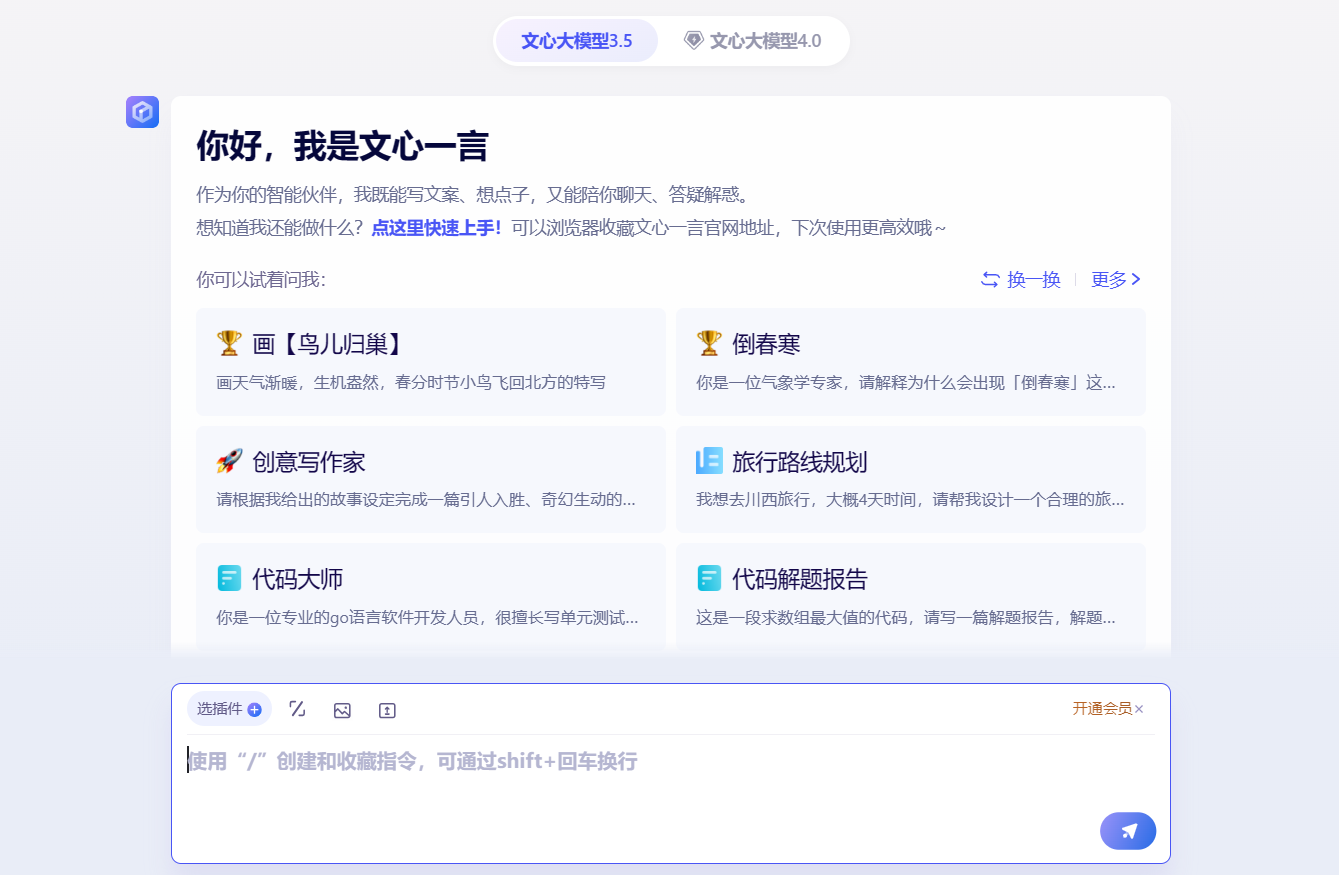Click rocket icon on 创意写作家 card
The width and height of the screenshot is (1339, 875).
click(x=229, y=461)
